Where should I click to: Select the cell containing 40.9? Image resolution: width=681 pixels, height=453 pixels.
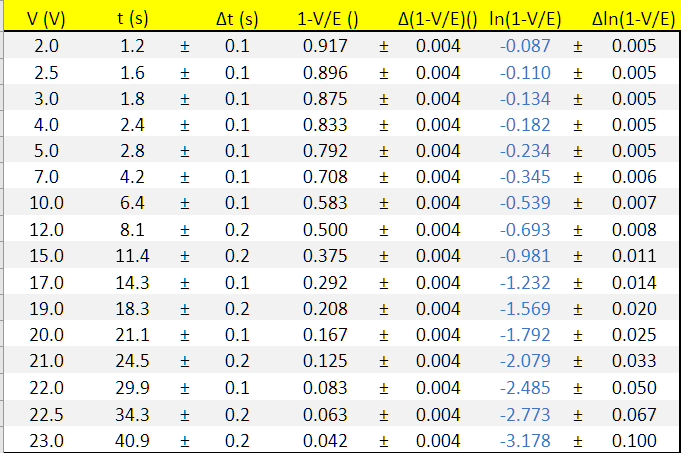132,440
